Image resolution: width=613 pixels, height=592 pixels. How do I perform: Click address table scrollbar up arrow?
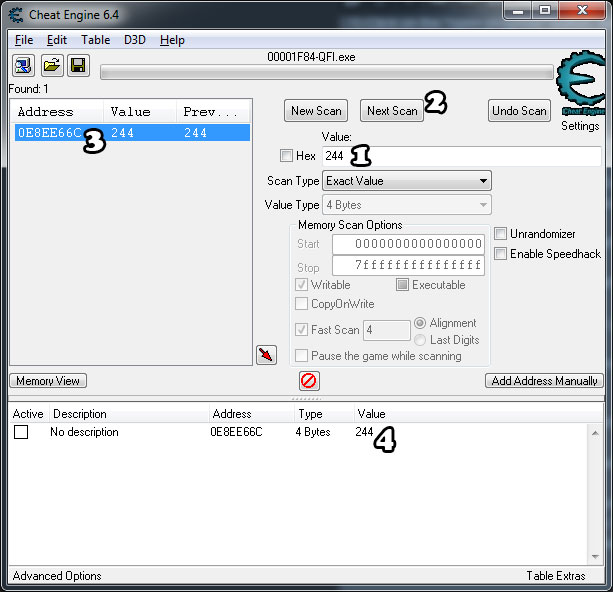pos(595,433)
